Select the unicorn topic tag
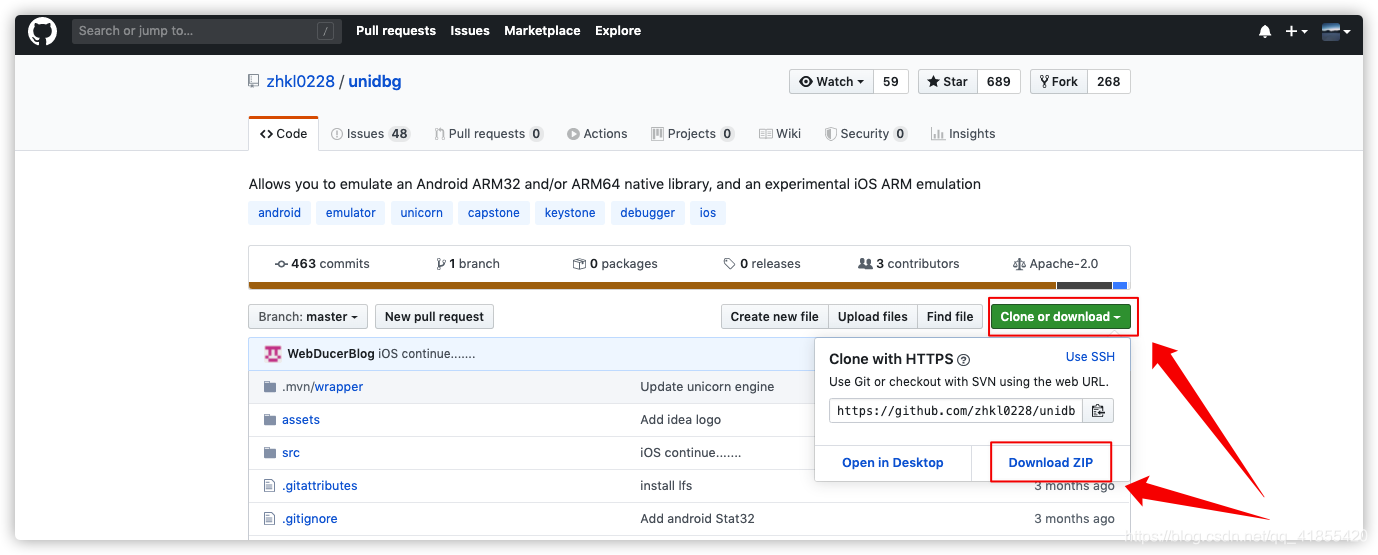1378x555 pixels. pos(421,213)
